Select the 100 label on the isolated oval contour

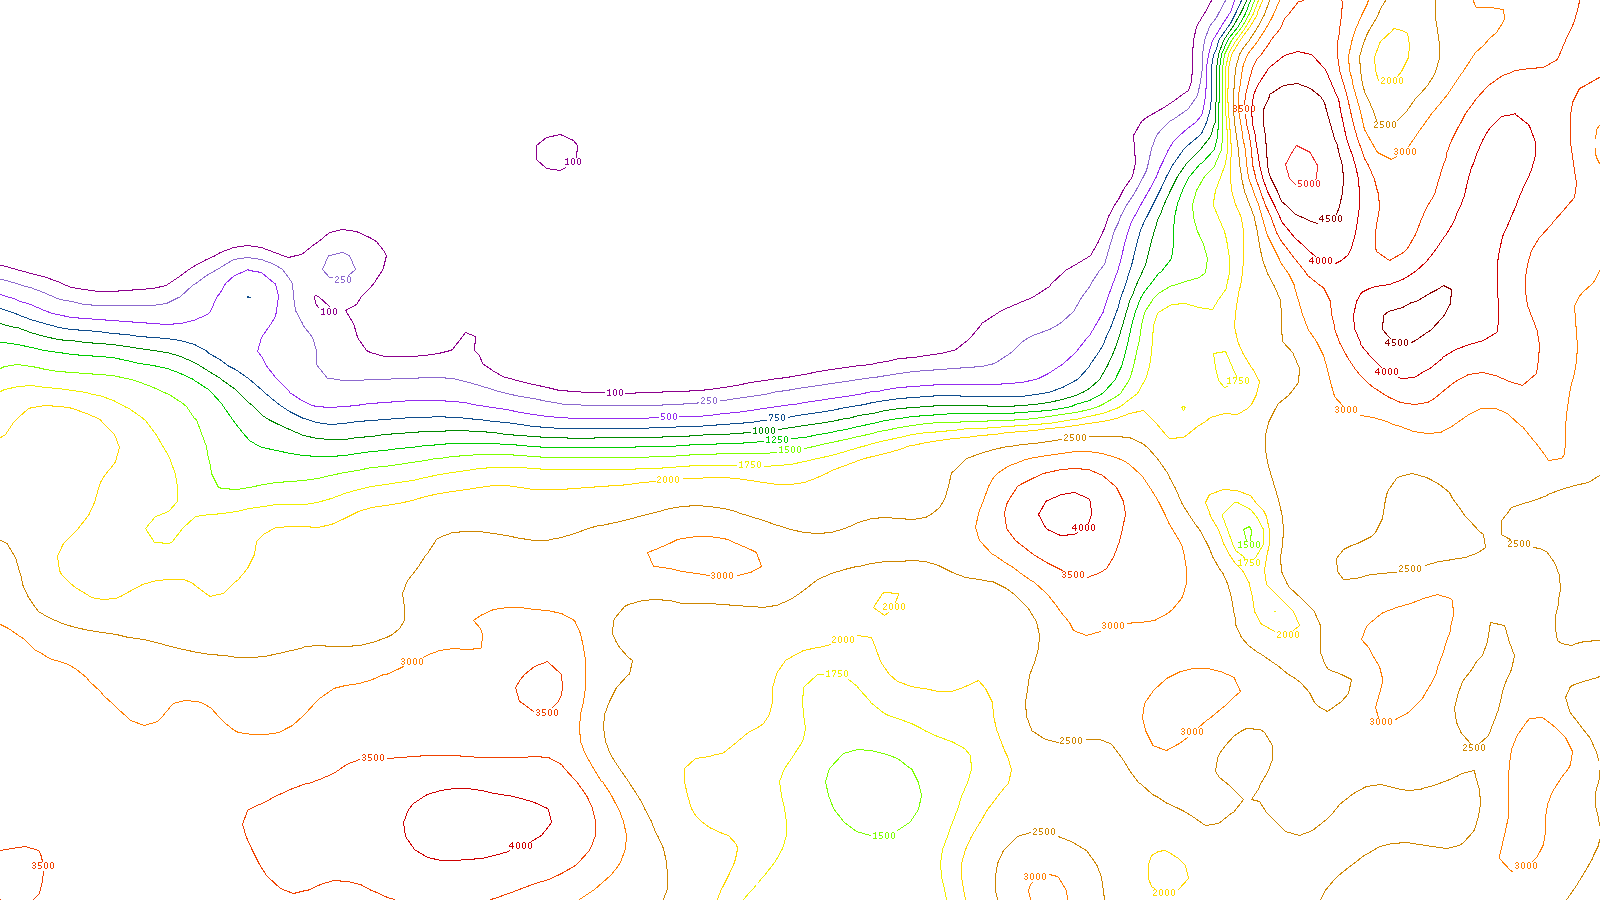[x=573, y=162]
